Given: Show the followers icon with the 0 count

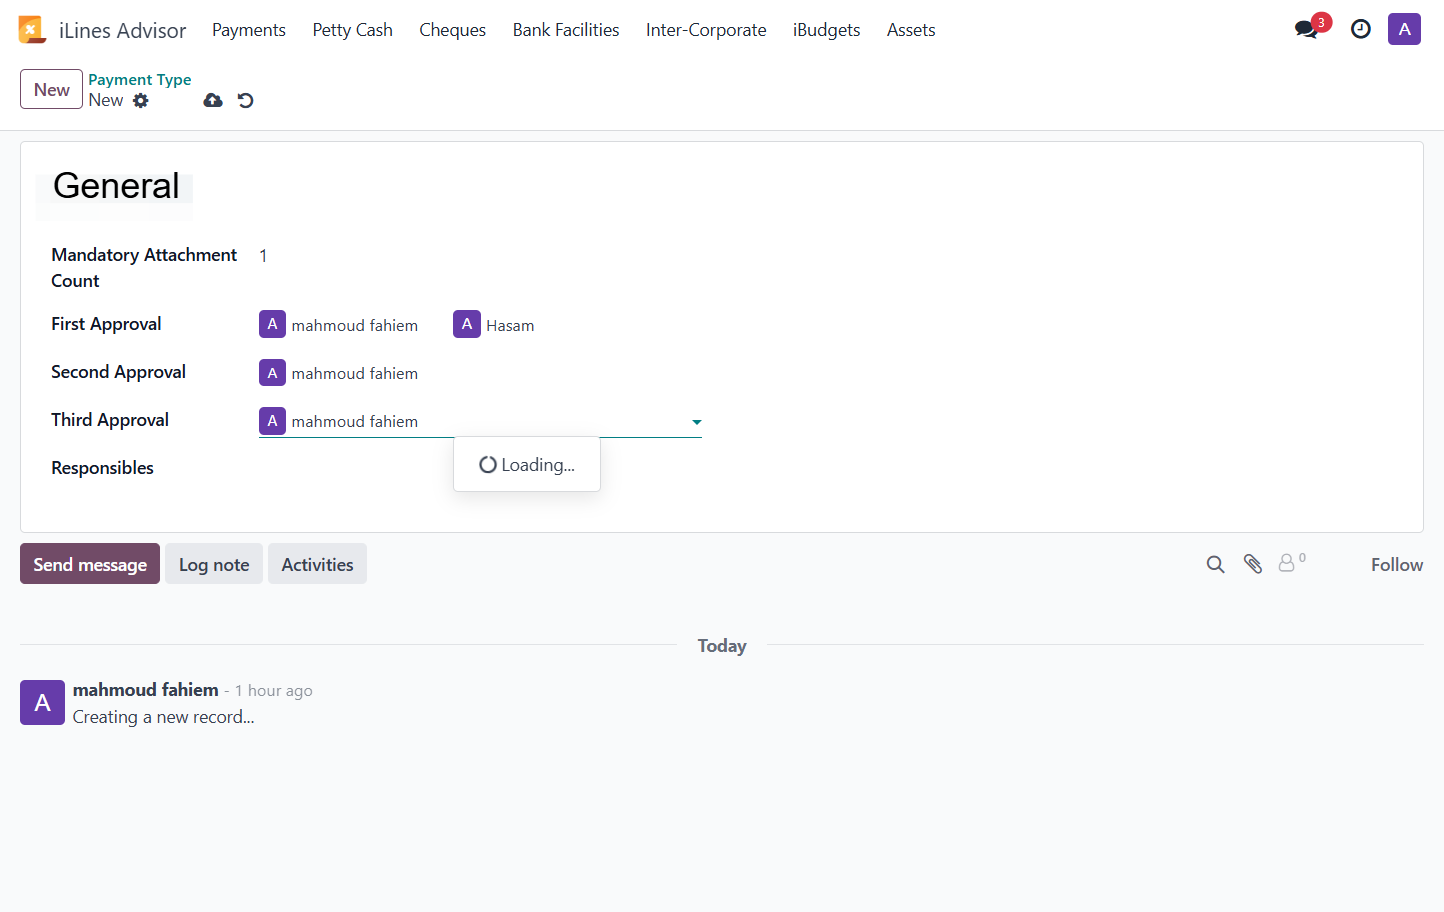Looking at the screenshot, I should pos(1291,563).
